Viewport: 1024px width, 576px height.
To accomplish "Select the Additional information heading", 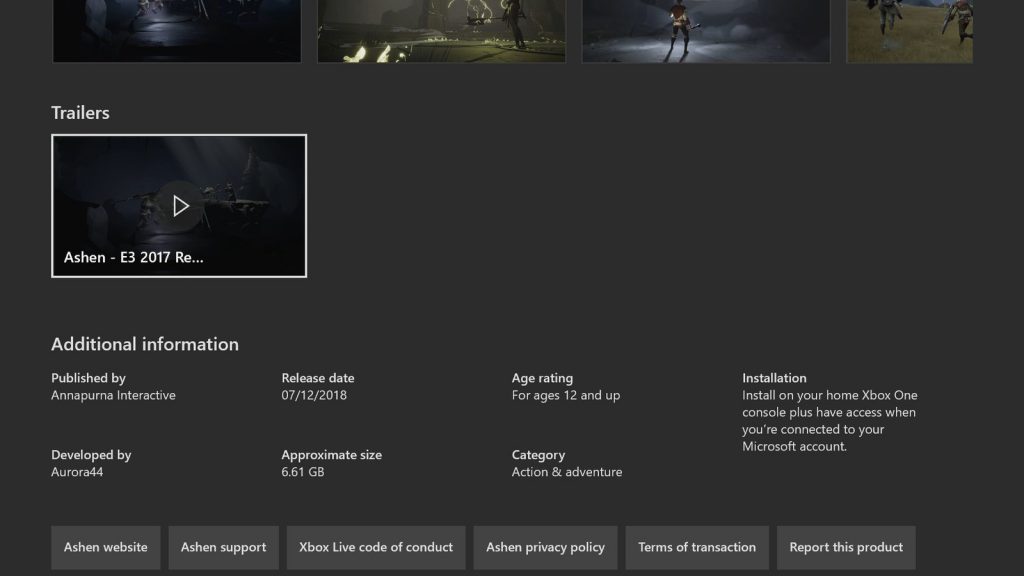I will tap(145, 344).
